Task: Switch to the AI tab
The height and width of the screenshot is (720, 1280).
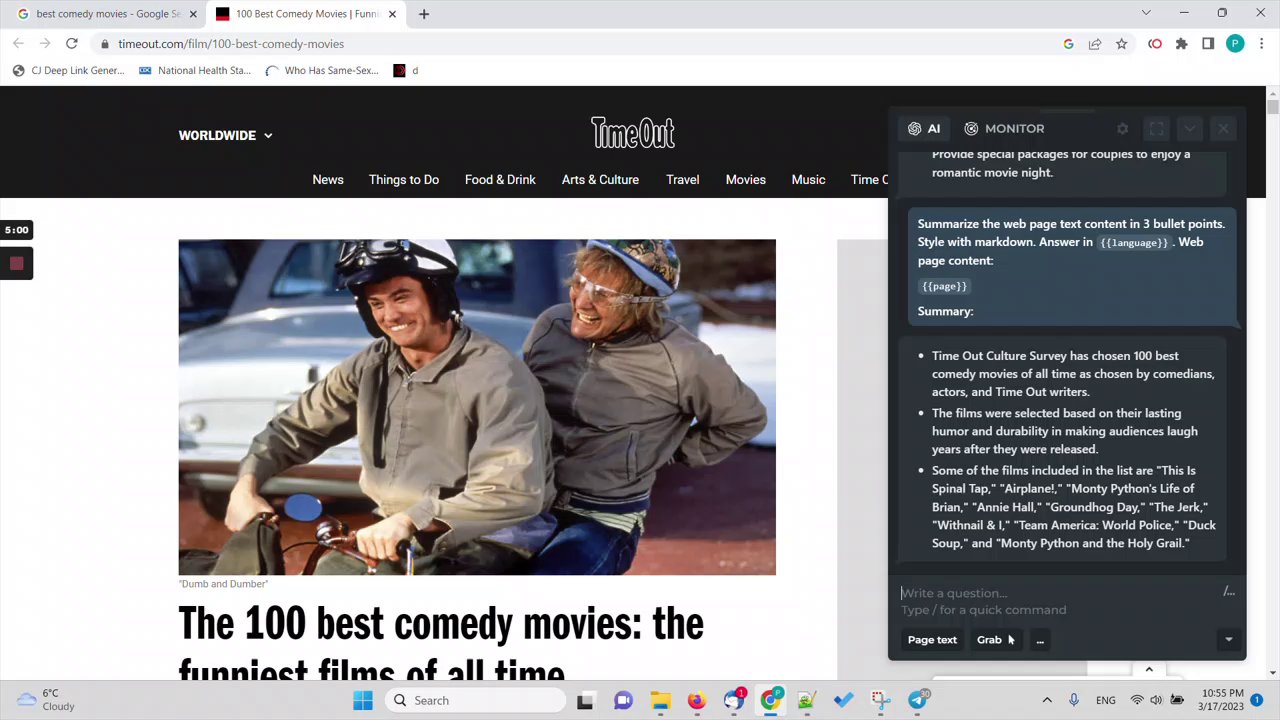Action: click(924, 129)
